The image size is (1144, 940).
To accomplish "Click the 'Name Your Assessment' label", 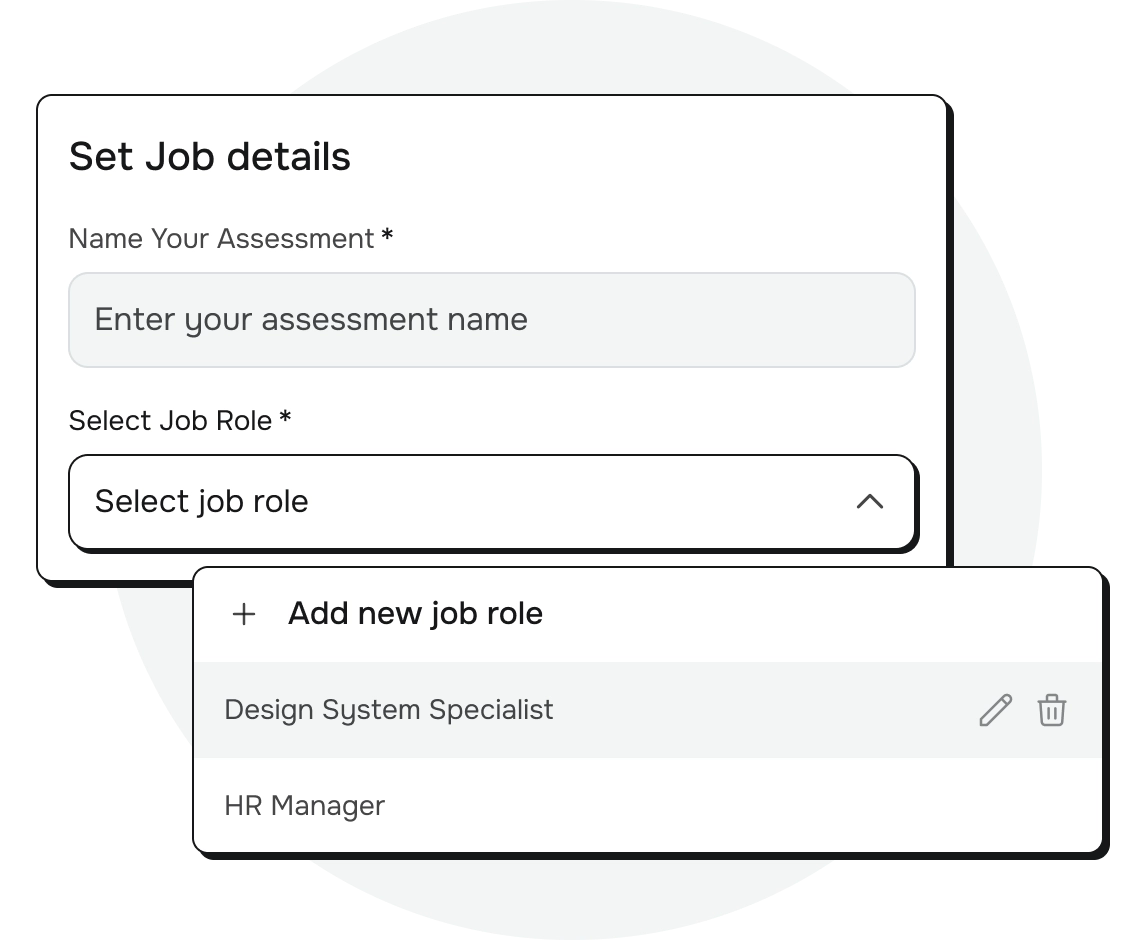I will point(221,239).
